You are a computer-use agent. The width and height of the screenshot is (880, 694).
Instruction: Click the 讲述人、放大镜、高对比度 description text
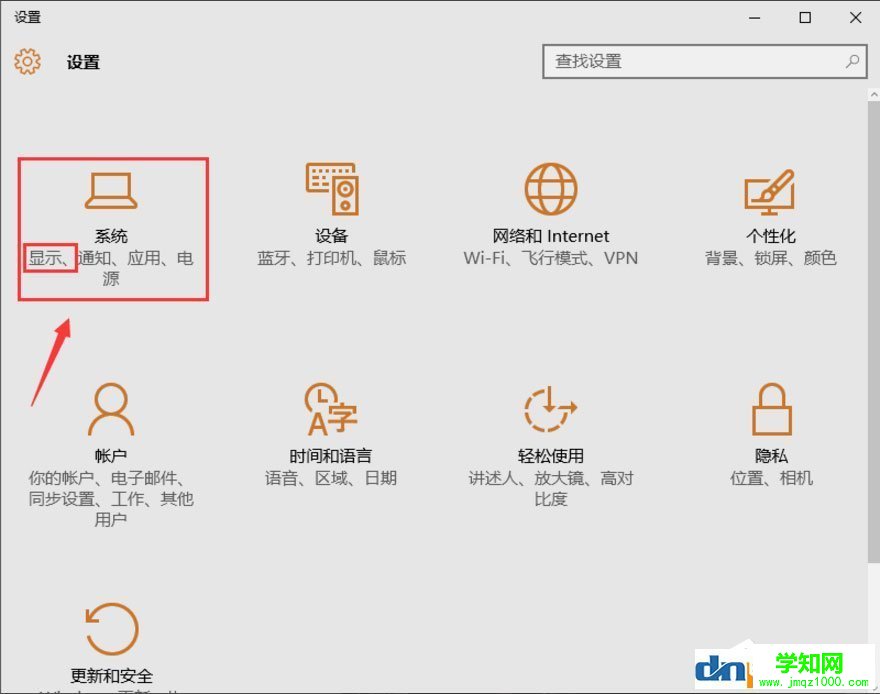[551, 489]
